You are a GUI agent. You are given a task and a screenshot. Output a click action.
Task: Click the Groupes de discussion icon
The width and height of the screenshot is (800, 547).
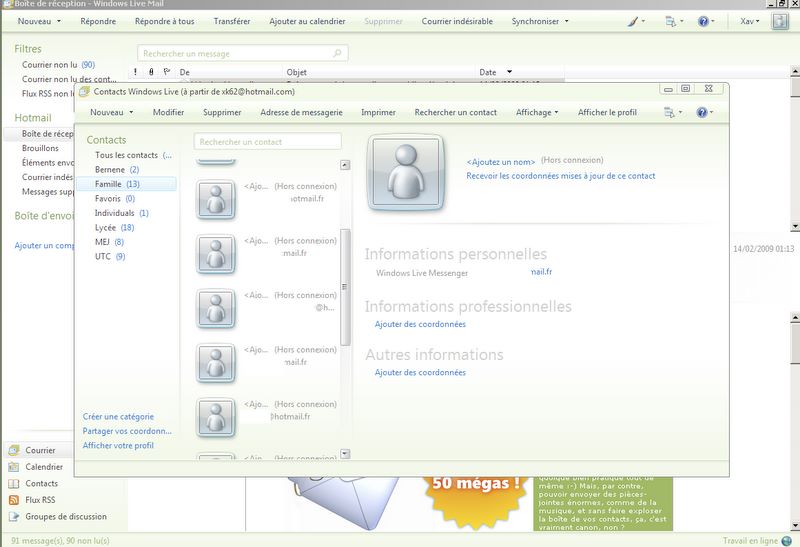coord(14,516)
